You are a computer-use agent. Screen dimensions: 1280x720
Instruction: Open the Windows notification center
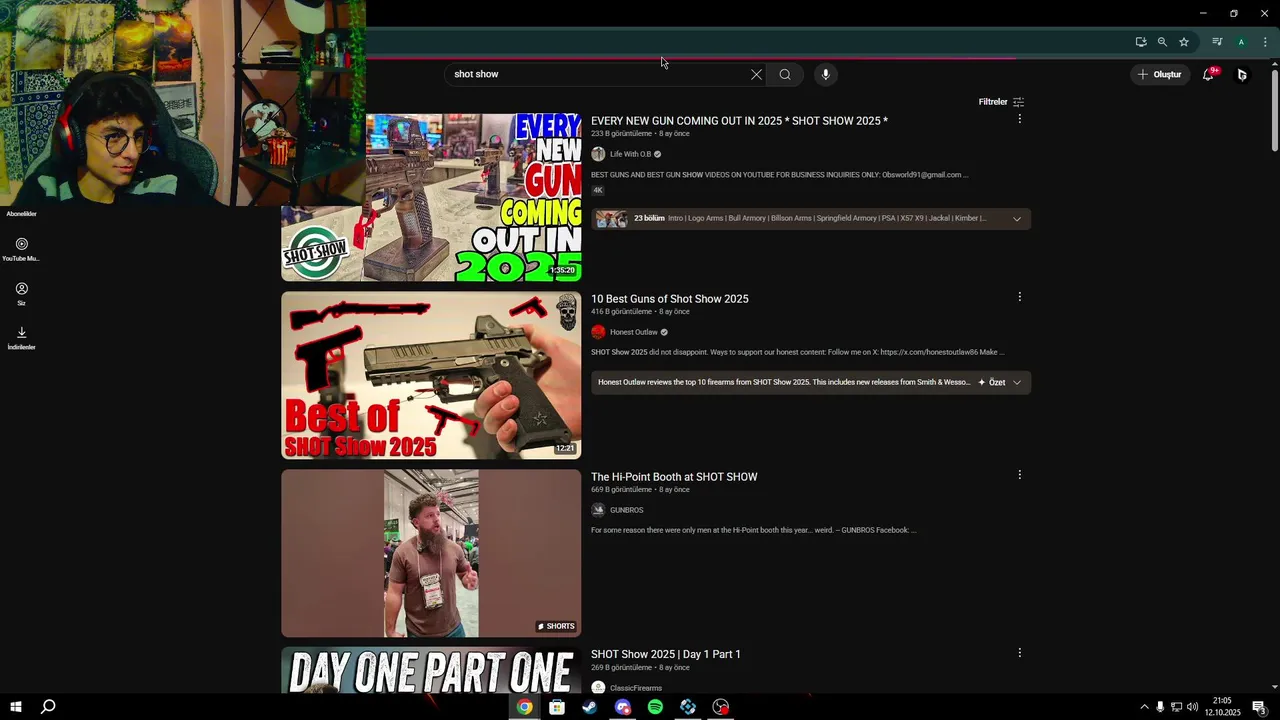[x=1259, y=707]
